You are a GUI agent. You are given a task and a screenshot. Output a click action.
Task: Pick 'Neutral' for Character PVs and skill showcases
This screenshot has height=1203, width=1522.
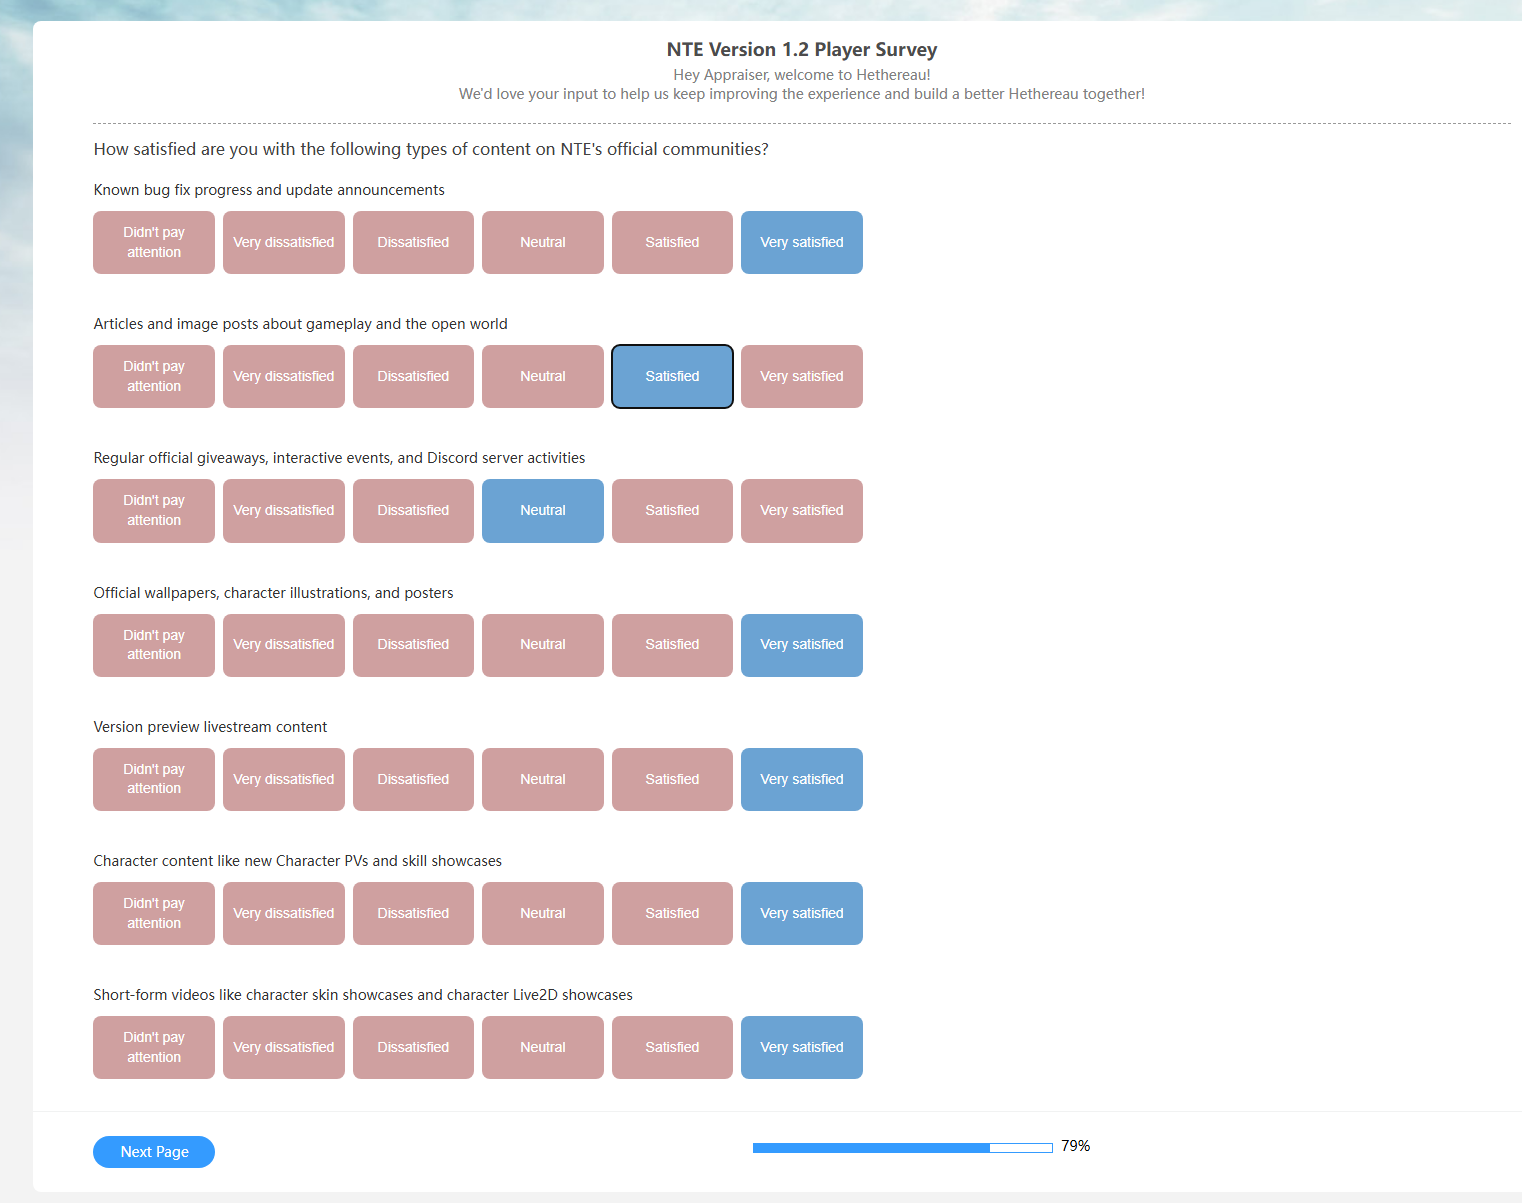[543, 913]
